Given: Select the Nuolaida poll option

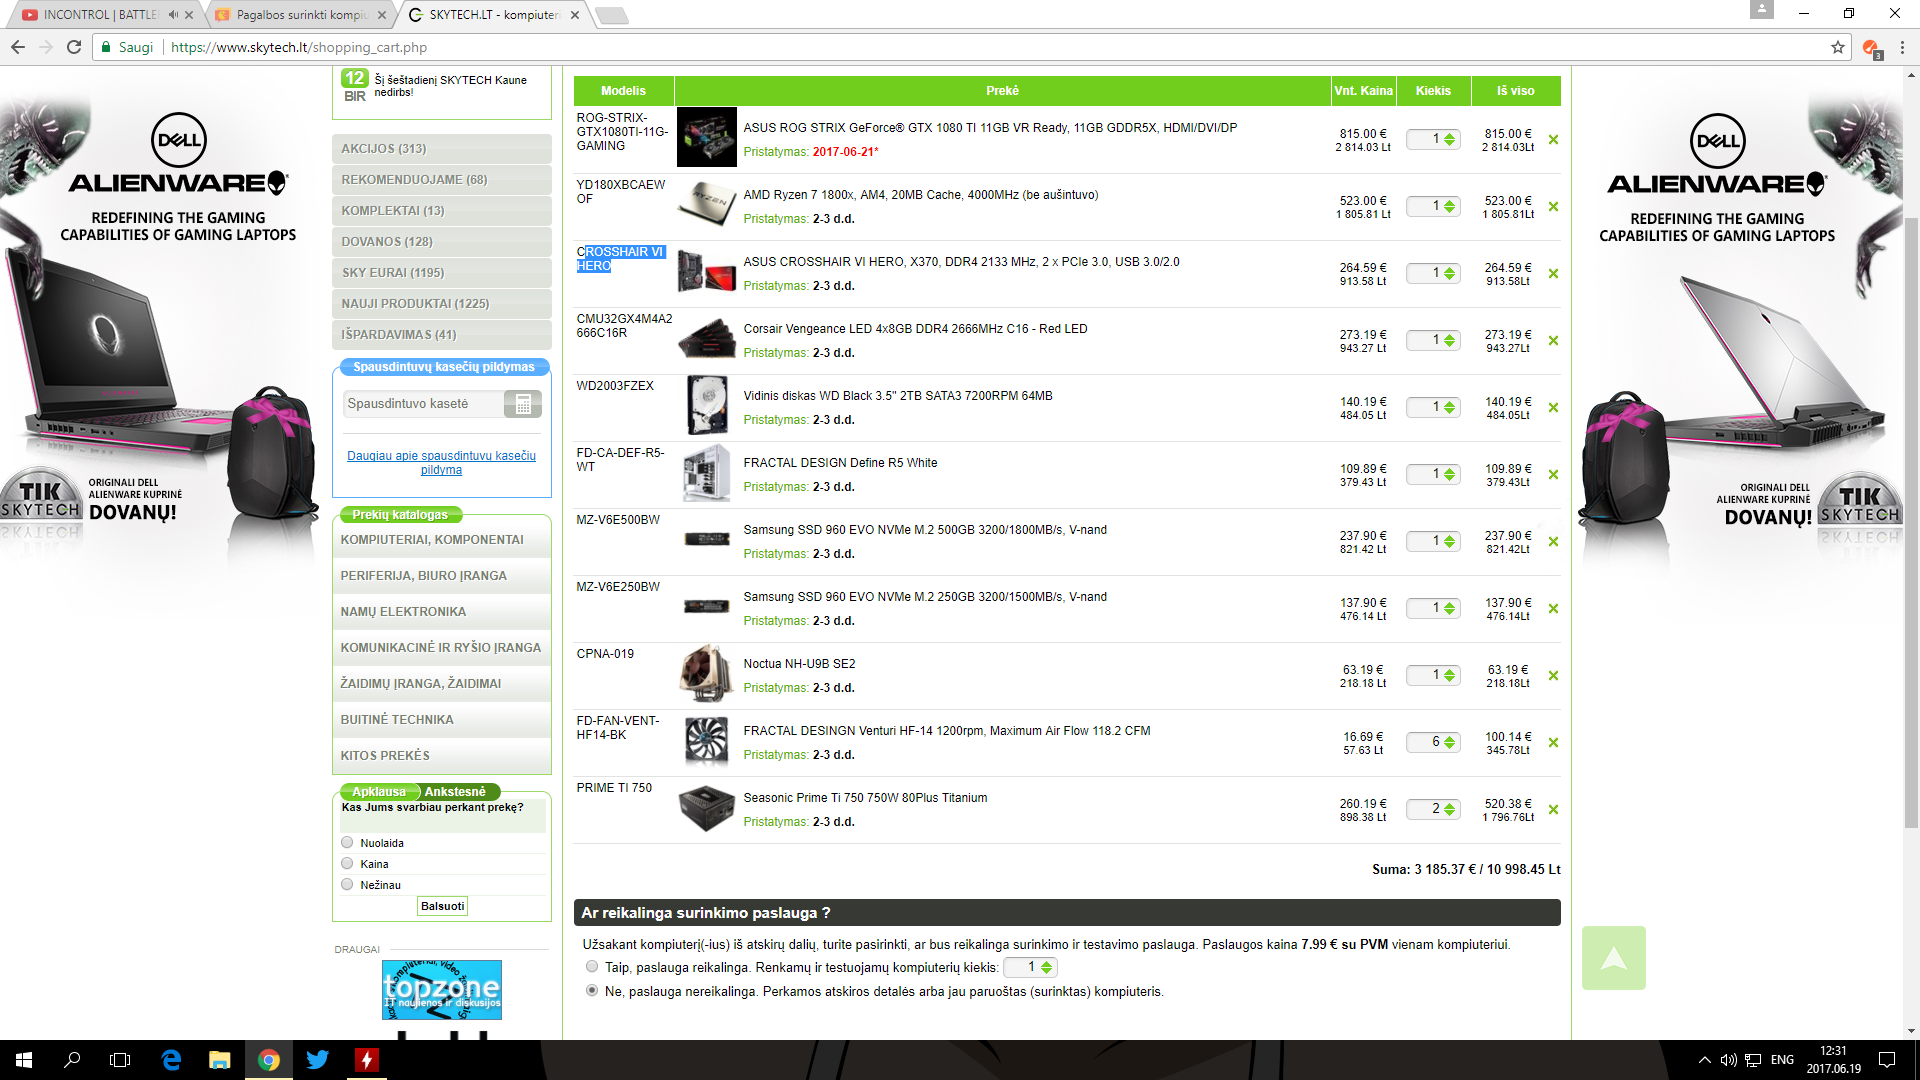Looking at the screenshot, I should 347,843.
